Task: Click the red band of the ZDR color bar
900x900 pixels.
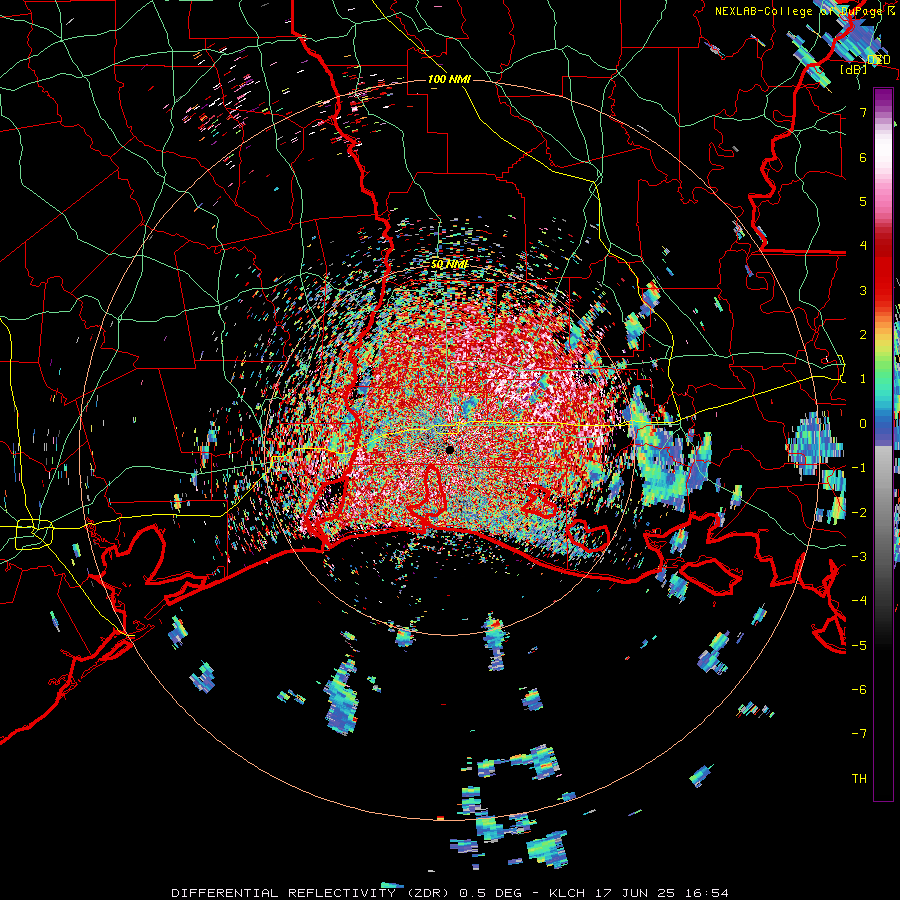Action: coord(883,270)
